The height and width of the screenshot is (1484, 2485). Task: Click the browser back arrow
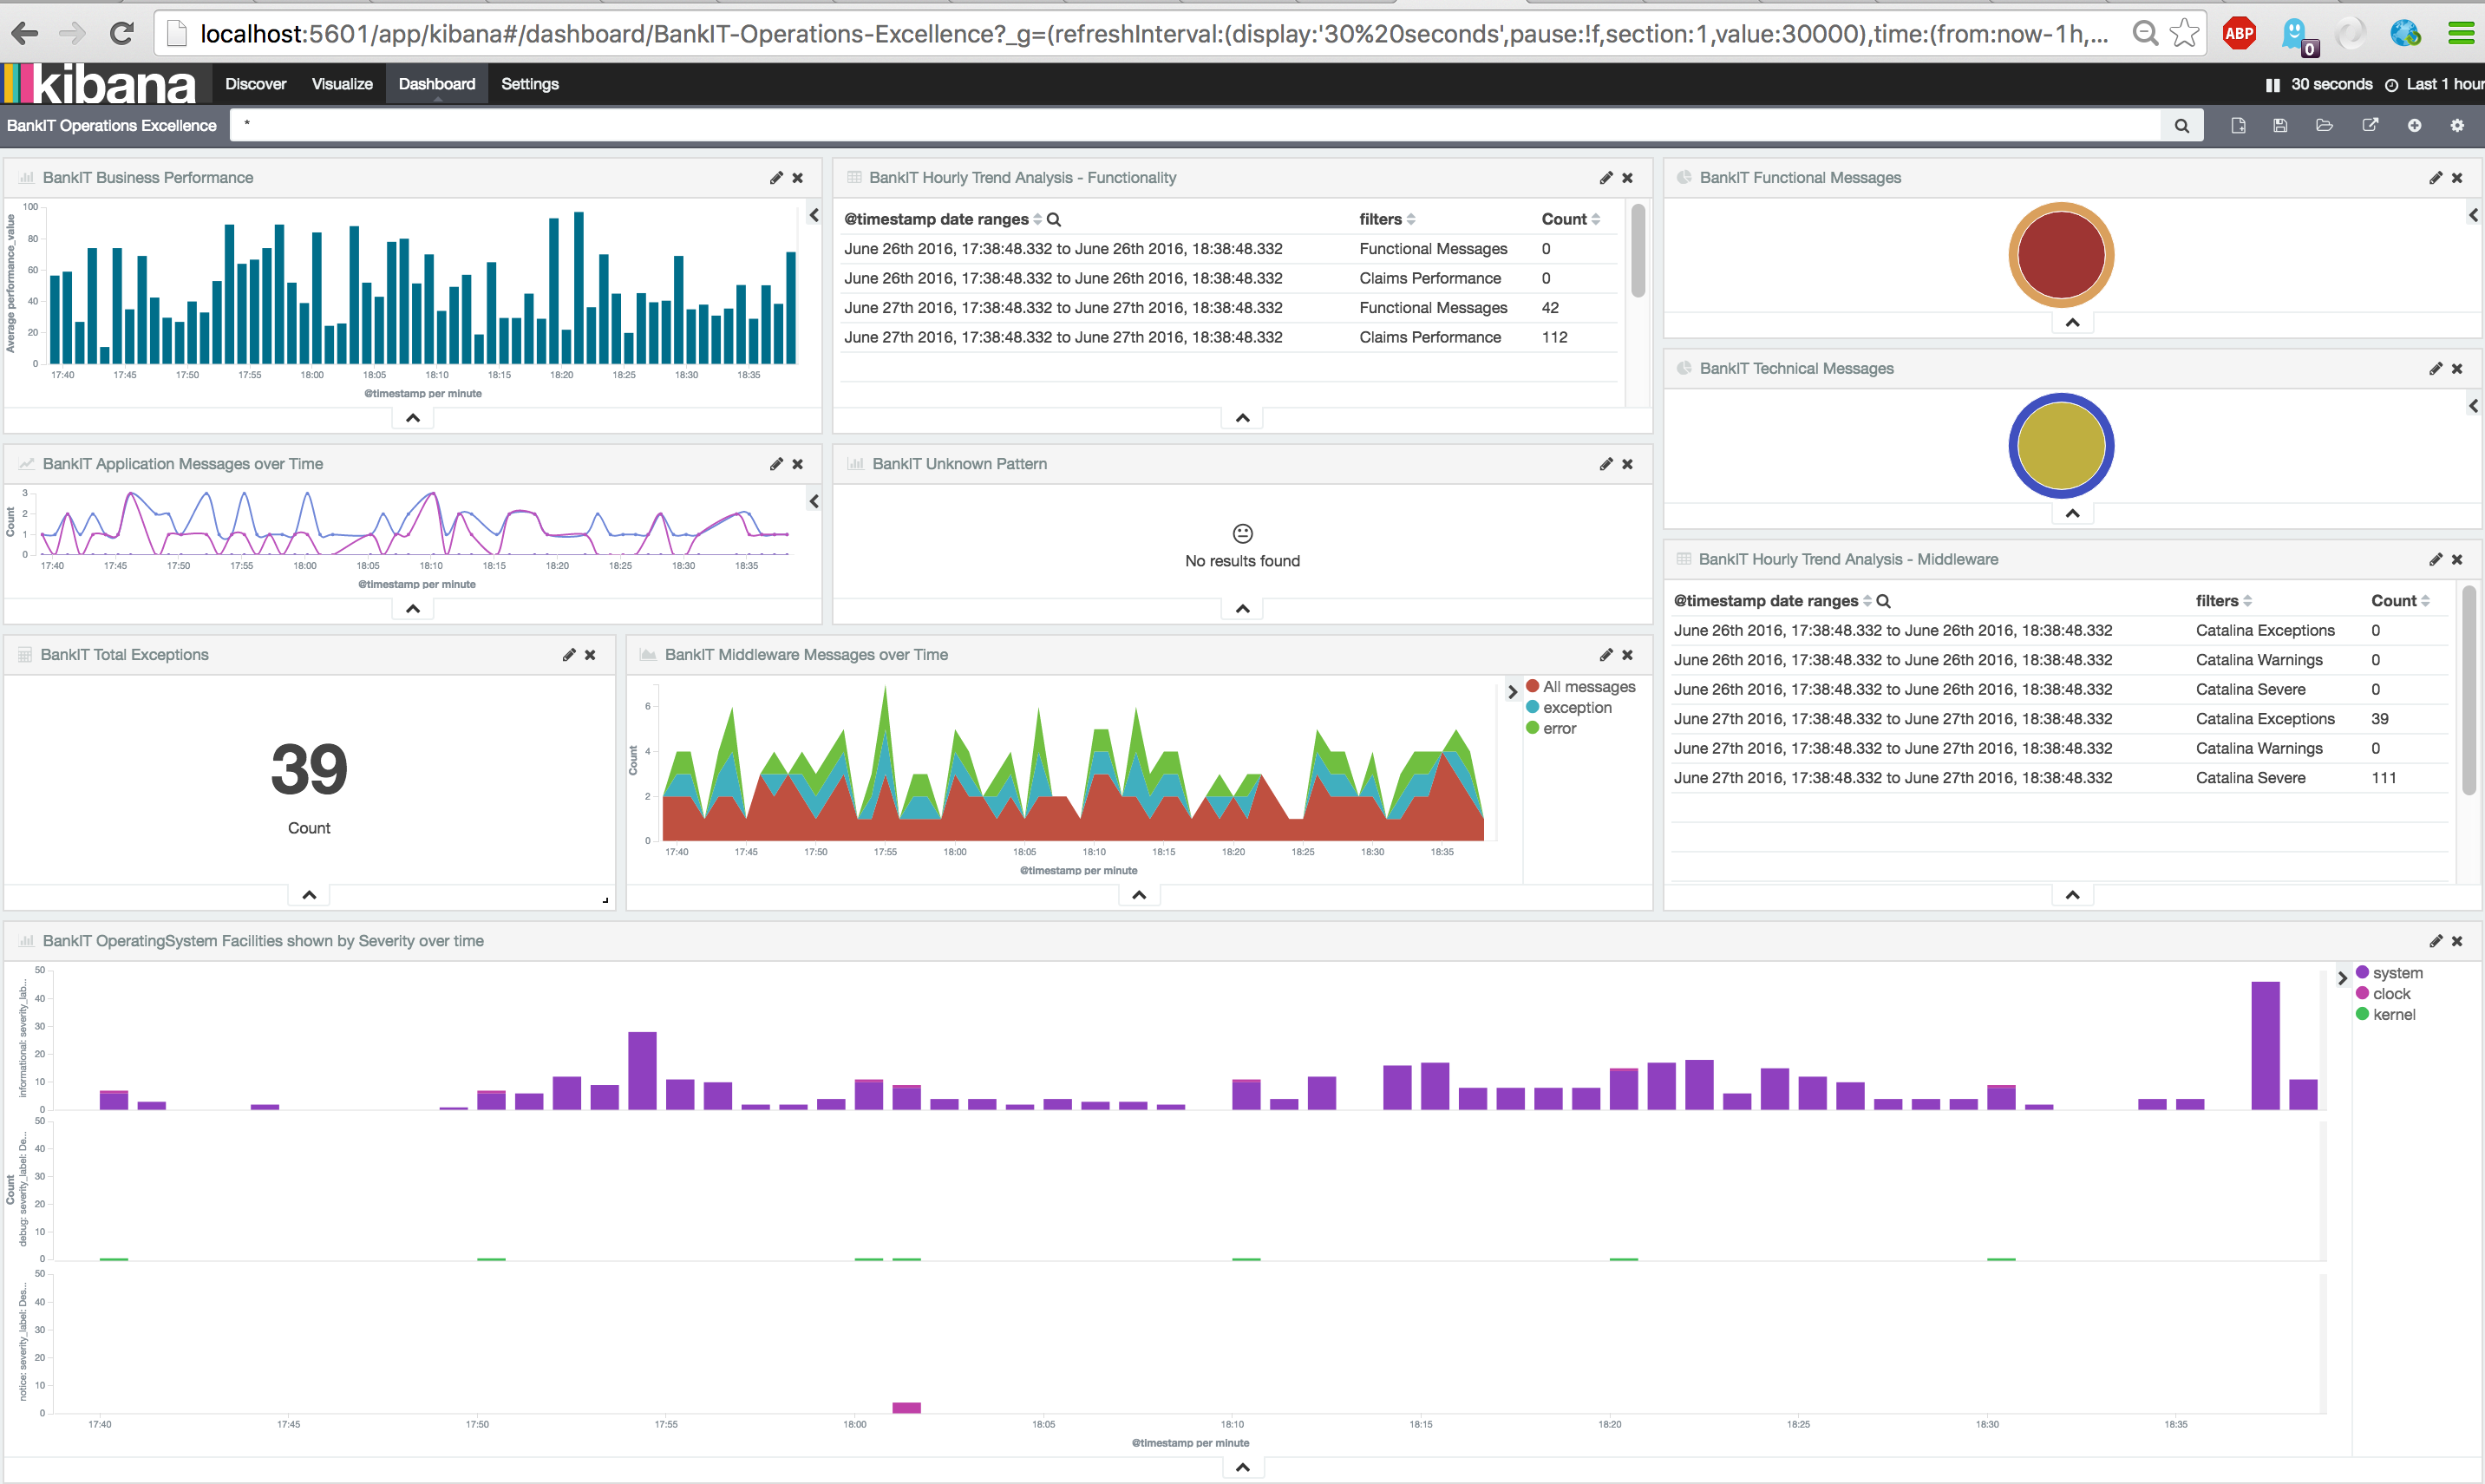point(25,34)
